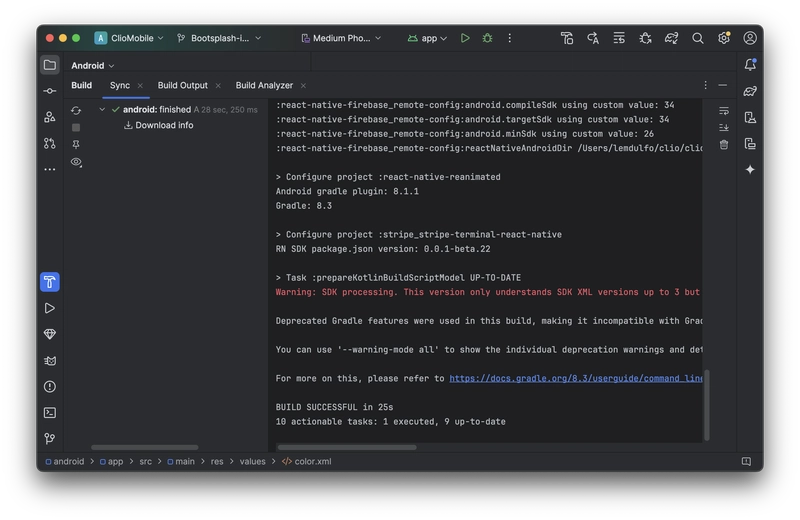Switch to the Build Output tab
This screenshot has width=800, height=520.
click(183, 85)
